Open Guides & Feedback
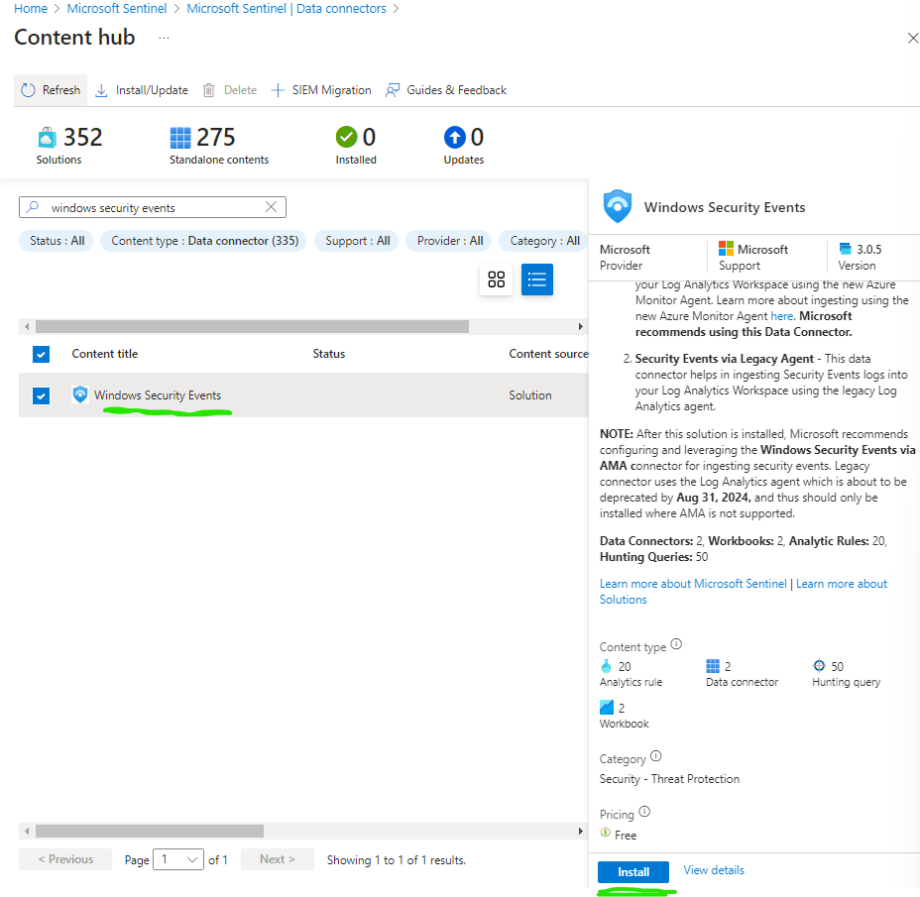 [x=446, y=90]
